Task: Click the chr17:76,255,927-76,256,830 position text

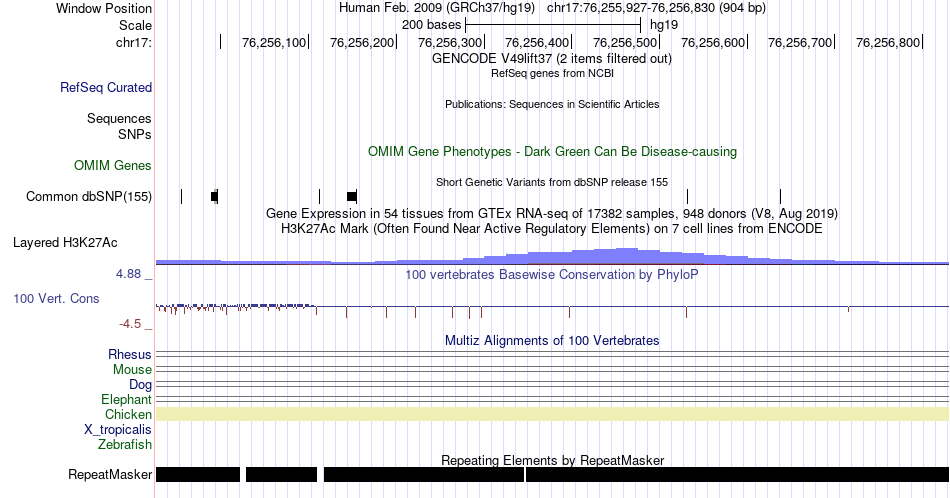Action: [656, 8]
